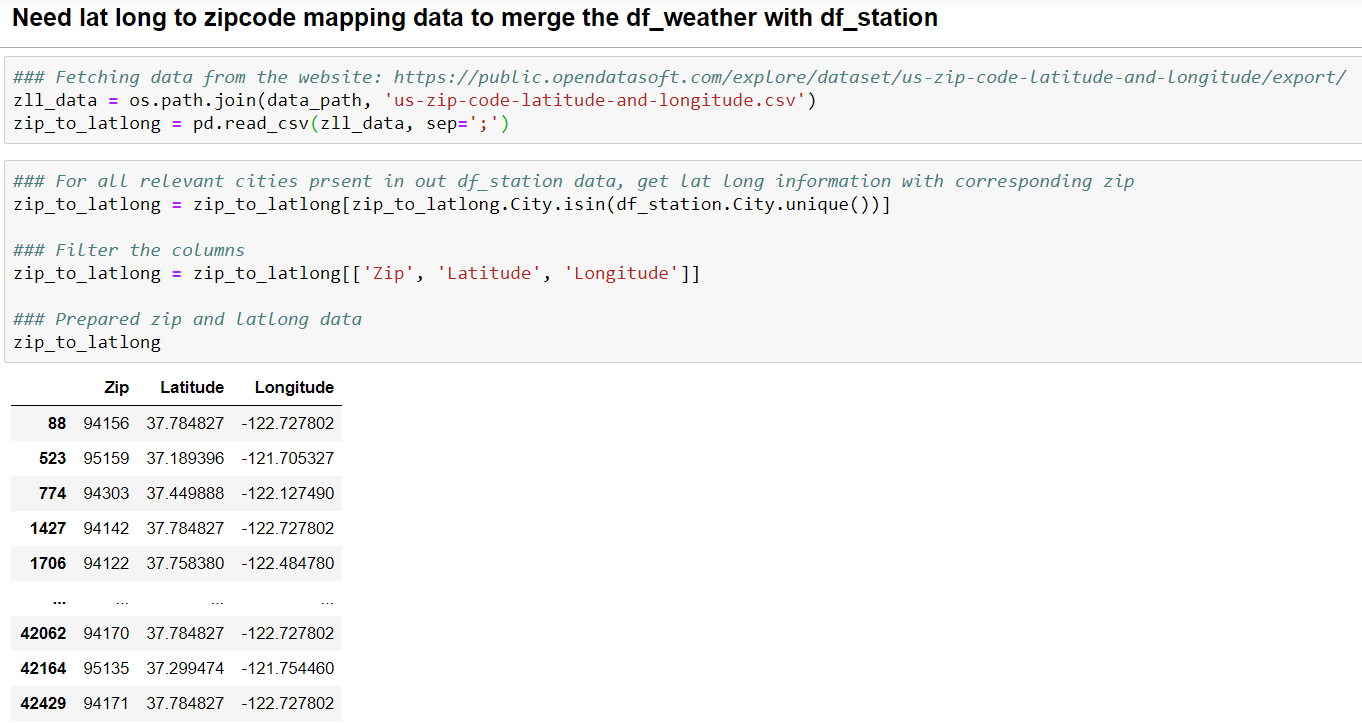Viewport: 1362px width, 723px height.
Task: Click the Zip column header
Action: pyautogui.click(x=116, y=387)
